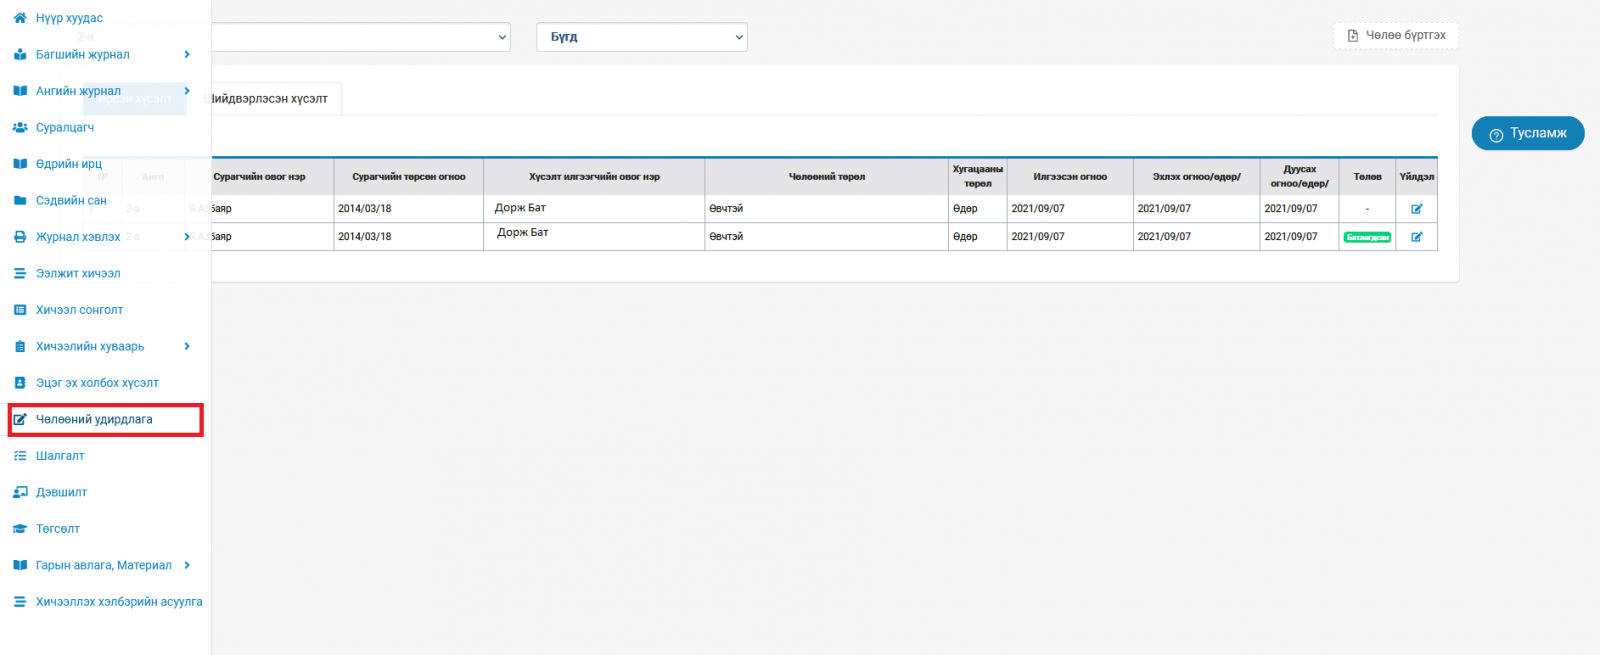
Task: Open the class selector dropdown beside Бүгд
Action: pos(361,37)
